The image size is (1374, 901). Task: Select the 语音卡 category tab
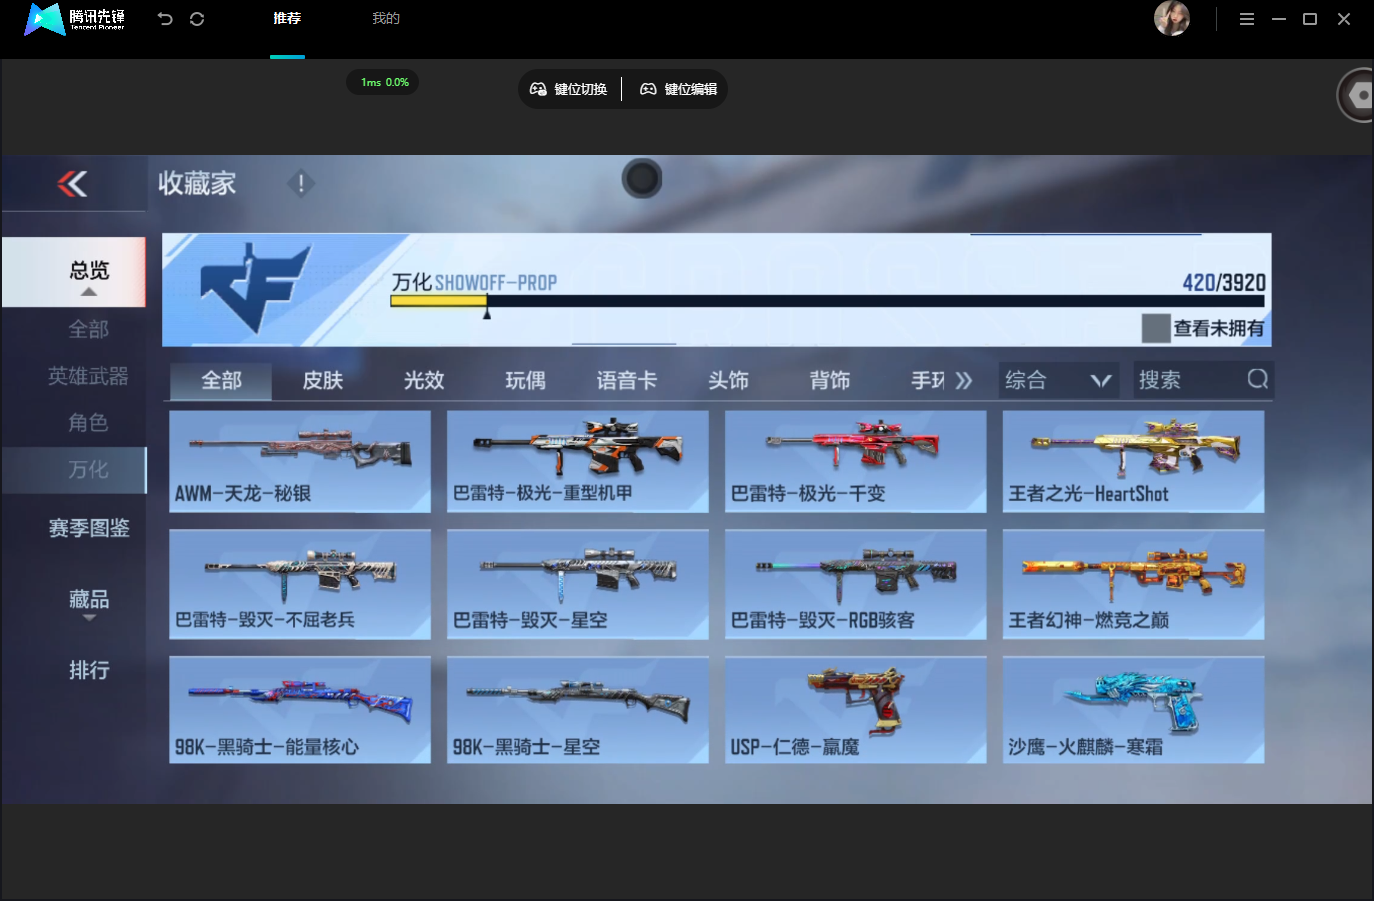[x=627, y=380]
